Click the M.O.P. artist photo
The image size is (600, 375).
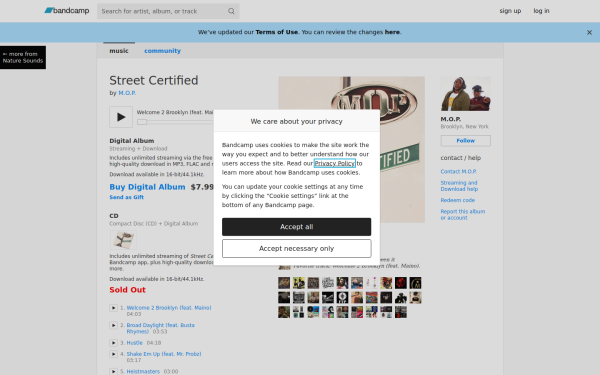tap(465, 94)
